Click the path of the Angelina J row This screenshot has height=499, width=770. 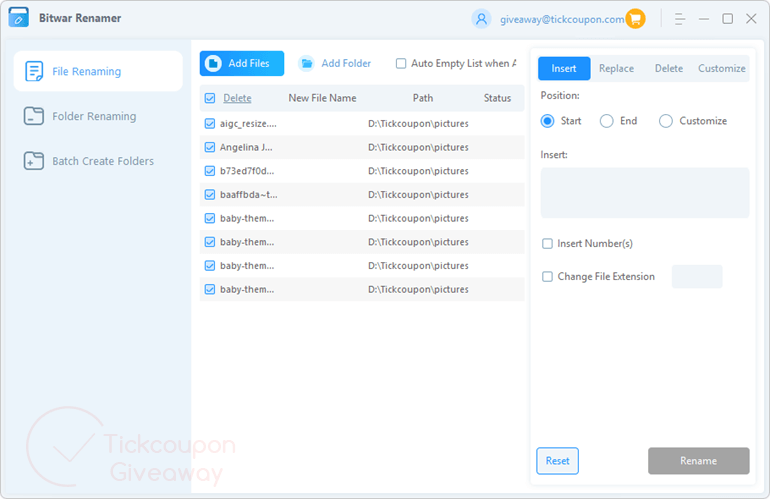point(418,147)
